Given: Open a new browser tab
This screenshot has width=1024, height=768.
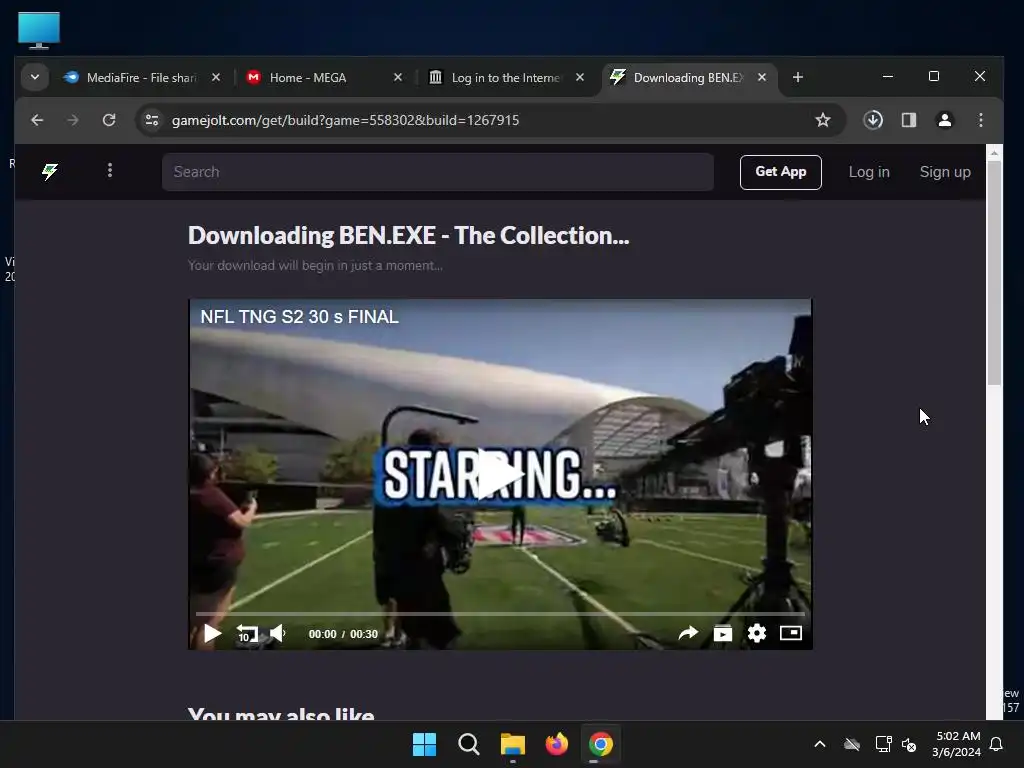Looking at the screenshot, I should 797,78.
